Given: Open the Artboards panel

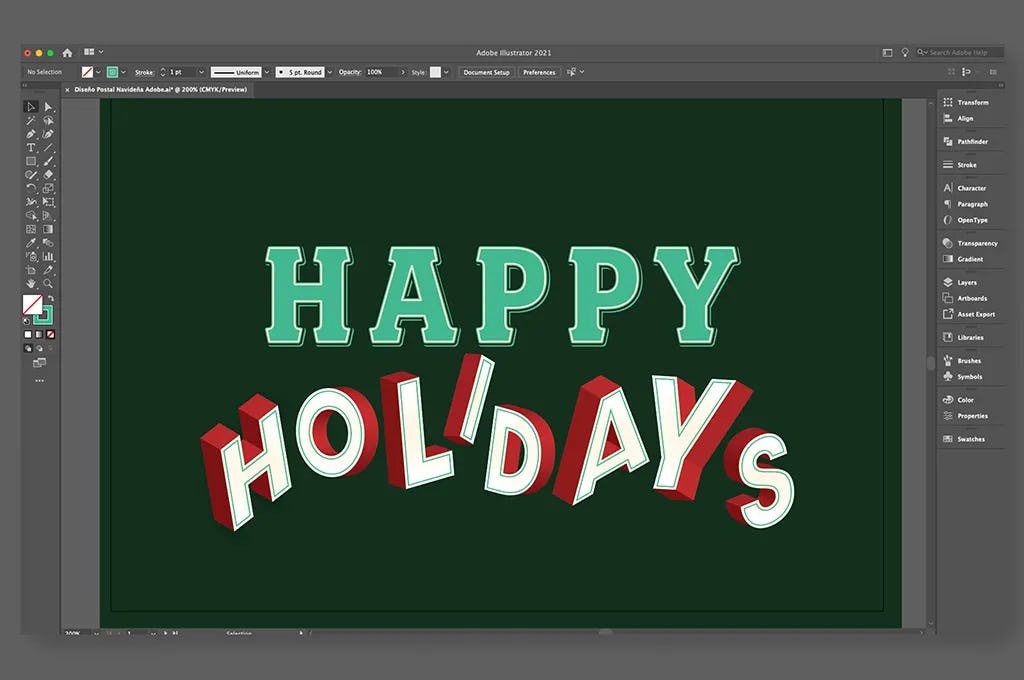Looking at the screenshot, I should click(968, 297).
